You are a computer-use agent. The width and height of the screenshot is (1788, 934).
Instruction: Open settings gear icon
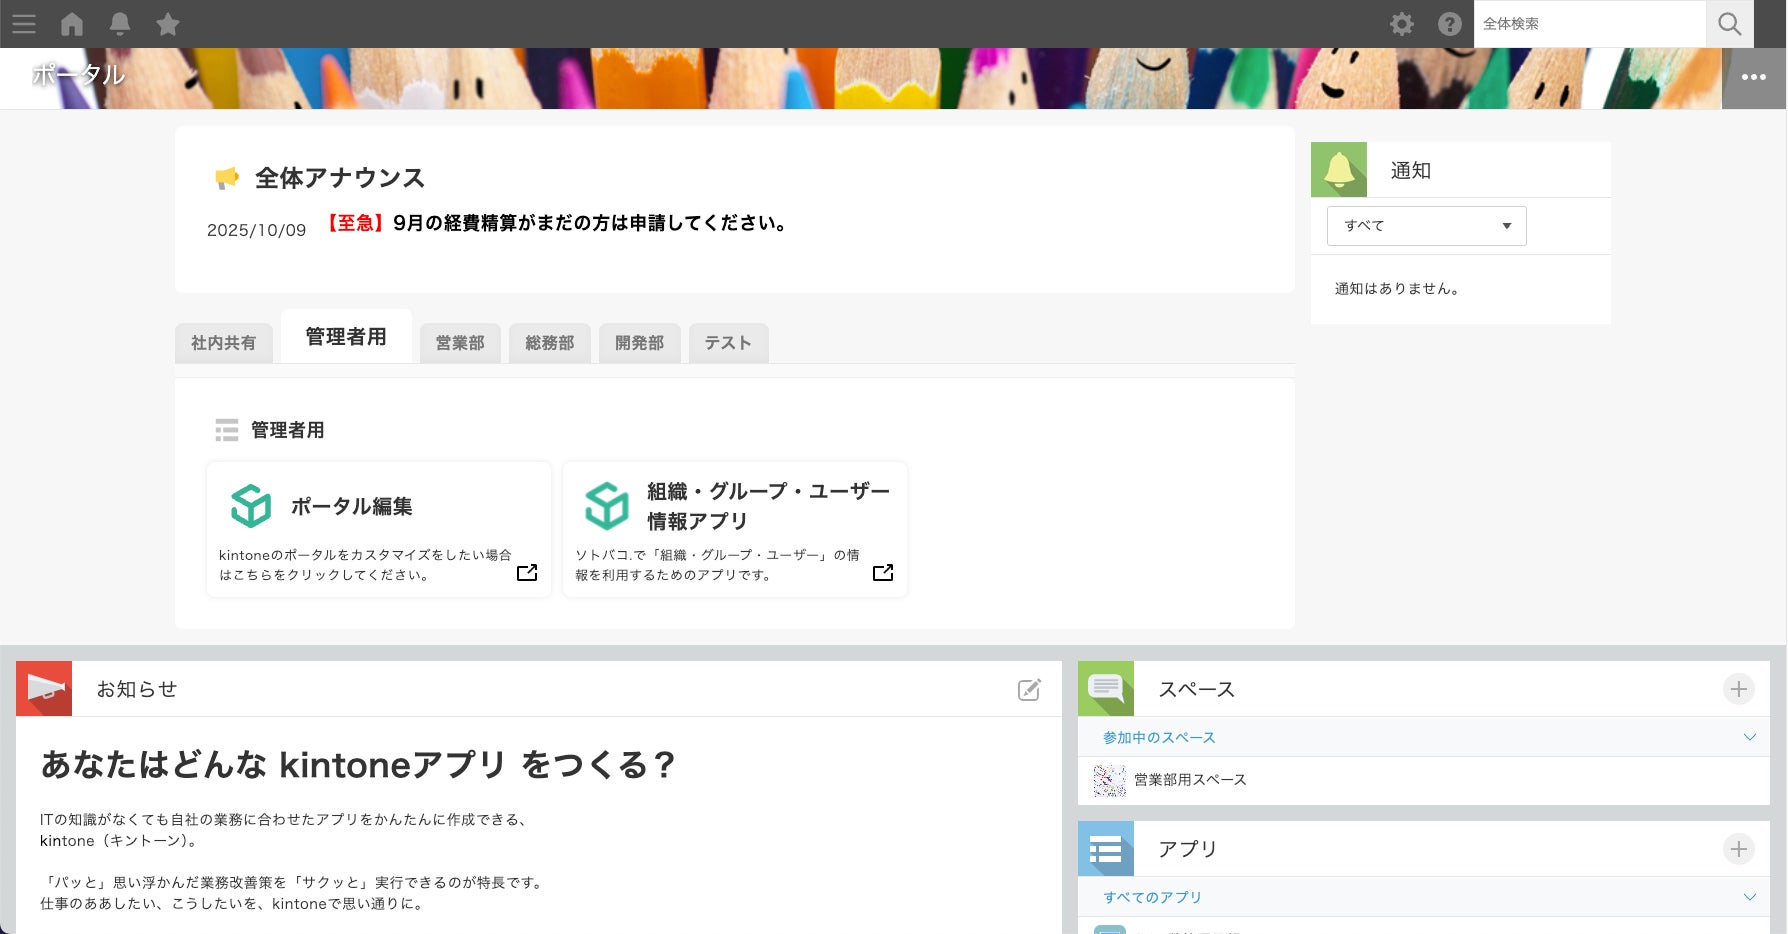pos(1402,24)
